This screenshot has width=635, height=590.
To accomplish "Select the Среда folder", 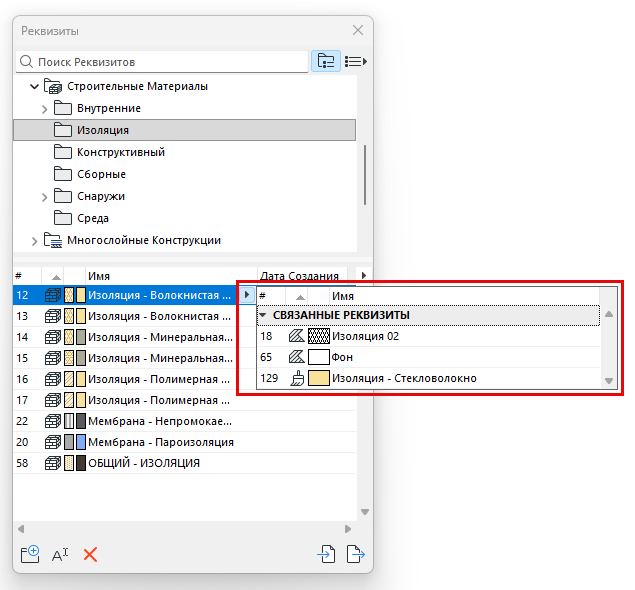I will (x=81, y=218).
